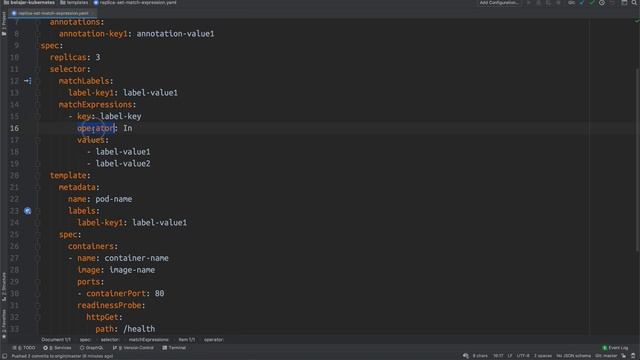Screen dimensions: 640x360
Task: Open the Project tool window sidebar button
Action: click(x=4, y=24)
